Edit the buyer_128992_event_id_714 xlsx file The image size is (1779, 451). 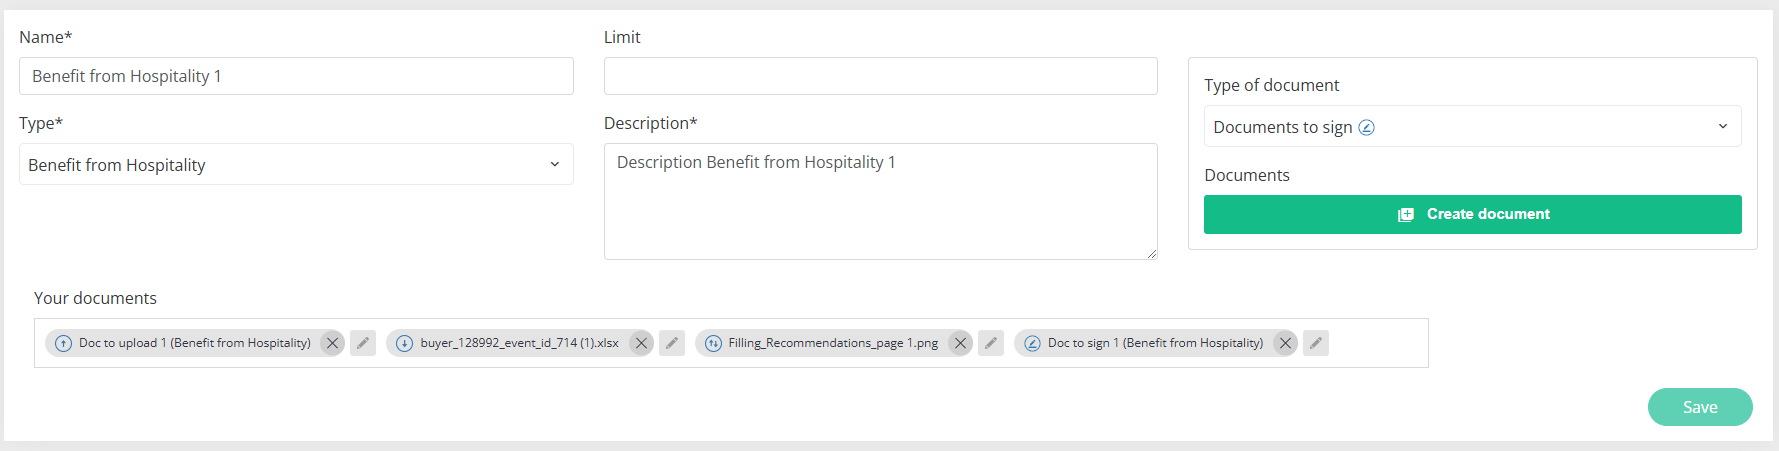click(x=672, y=343)
